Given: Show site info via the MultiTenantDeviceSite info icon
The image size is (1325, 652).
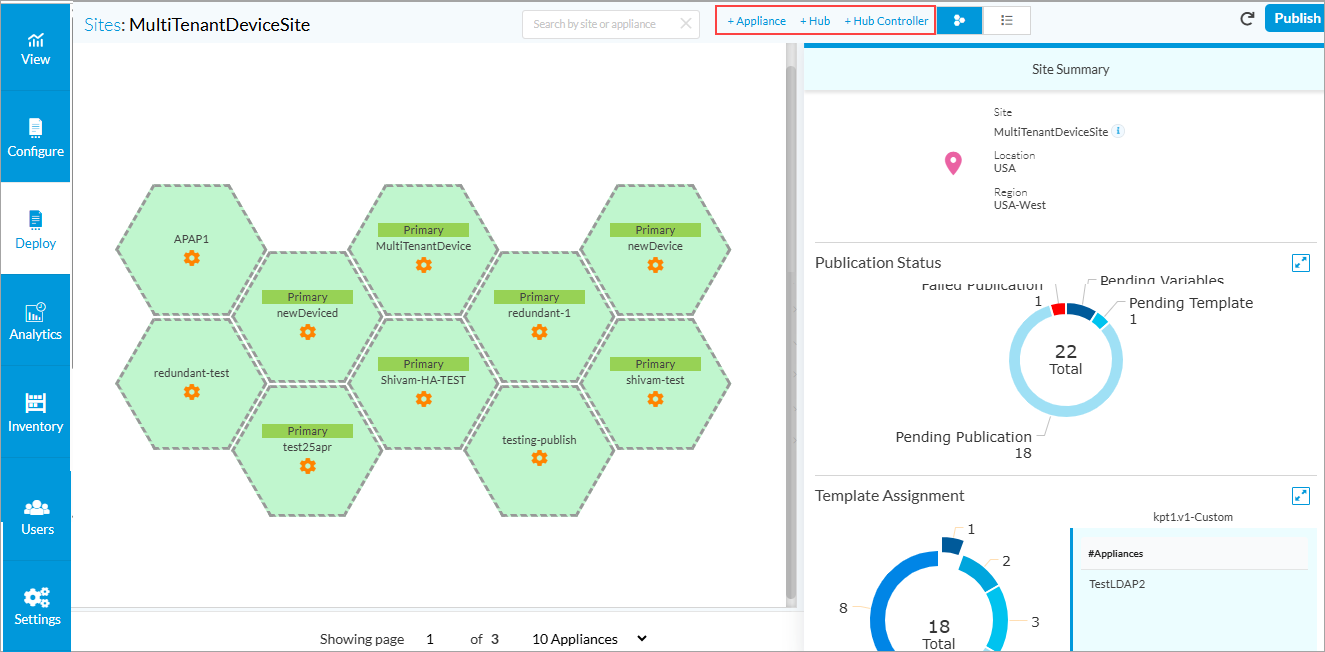Looking at the screenshot, I should [x=1119, y=131].
